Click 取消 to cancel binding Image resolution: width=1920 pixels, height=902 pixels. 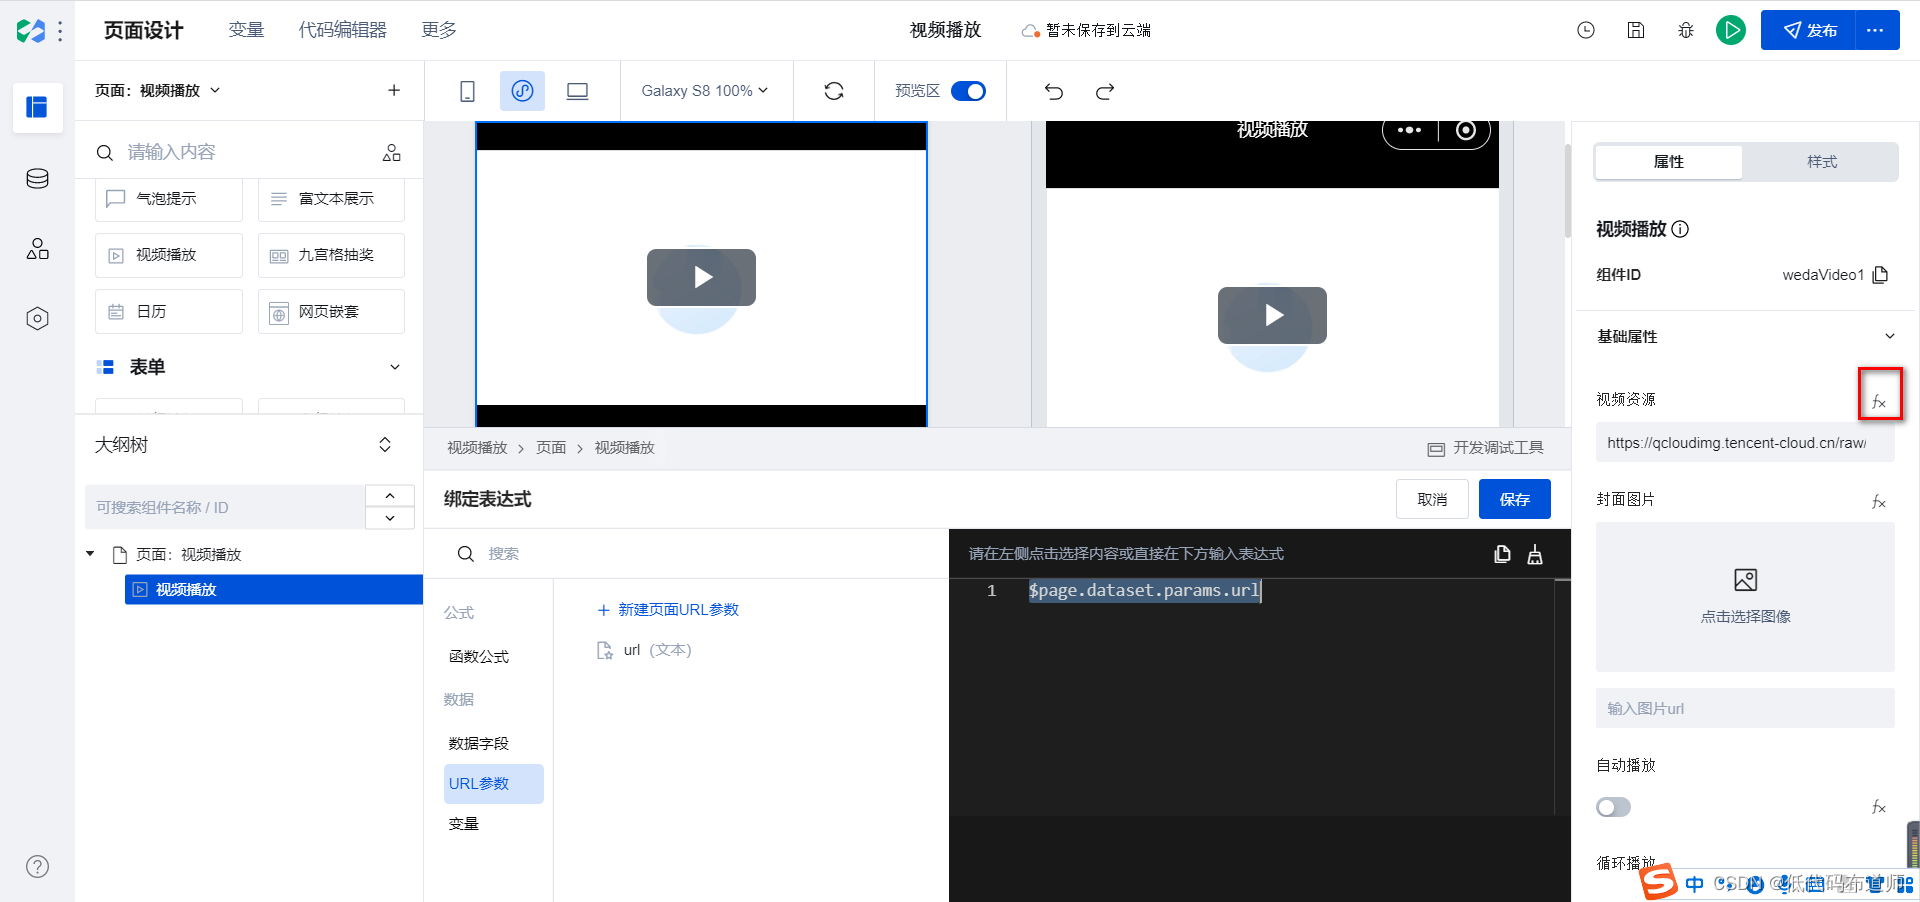coord(1432,499)
